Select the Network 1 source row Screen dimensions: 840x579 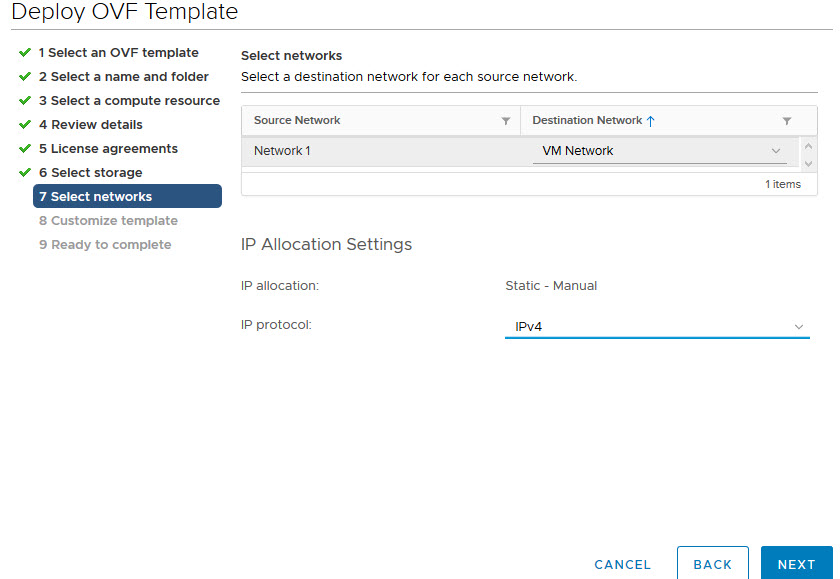coord(283,151)
